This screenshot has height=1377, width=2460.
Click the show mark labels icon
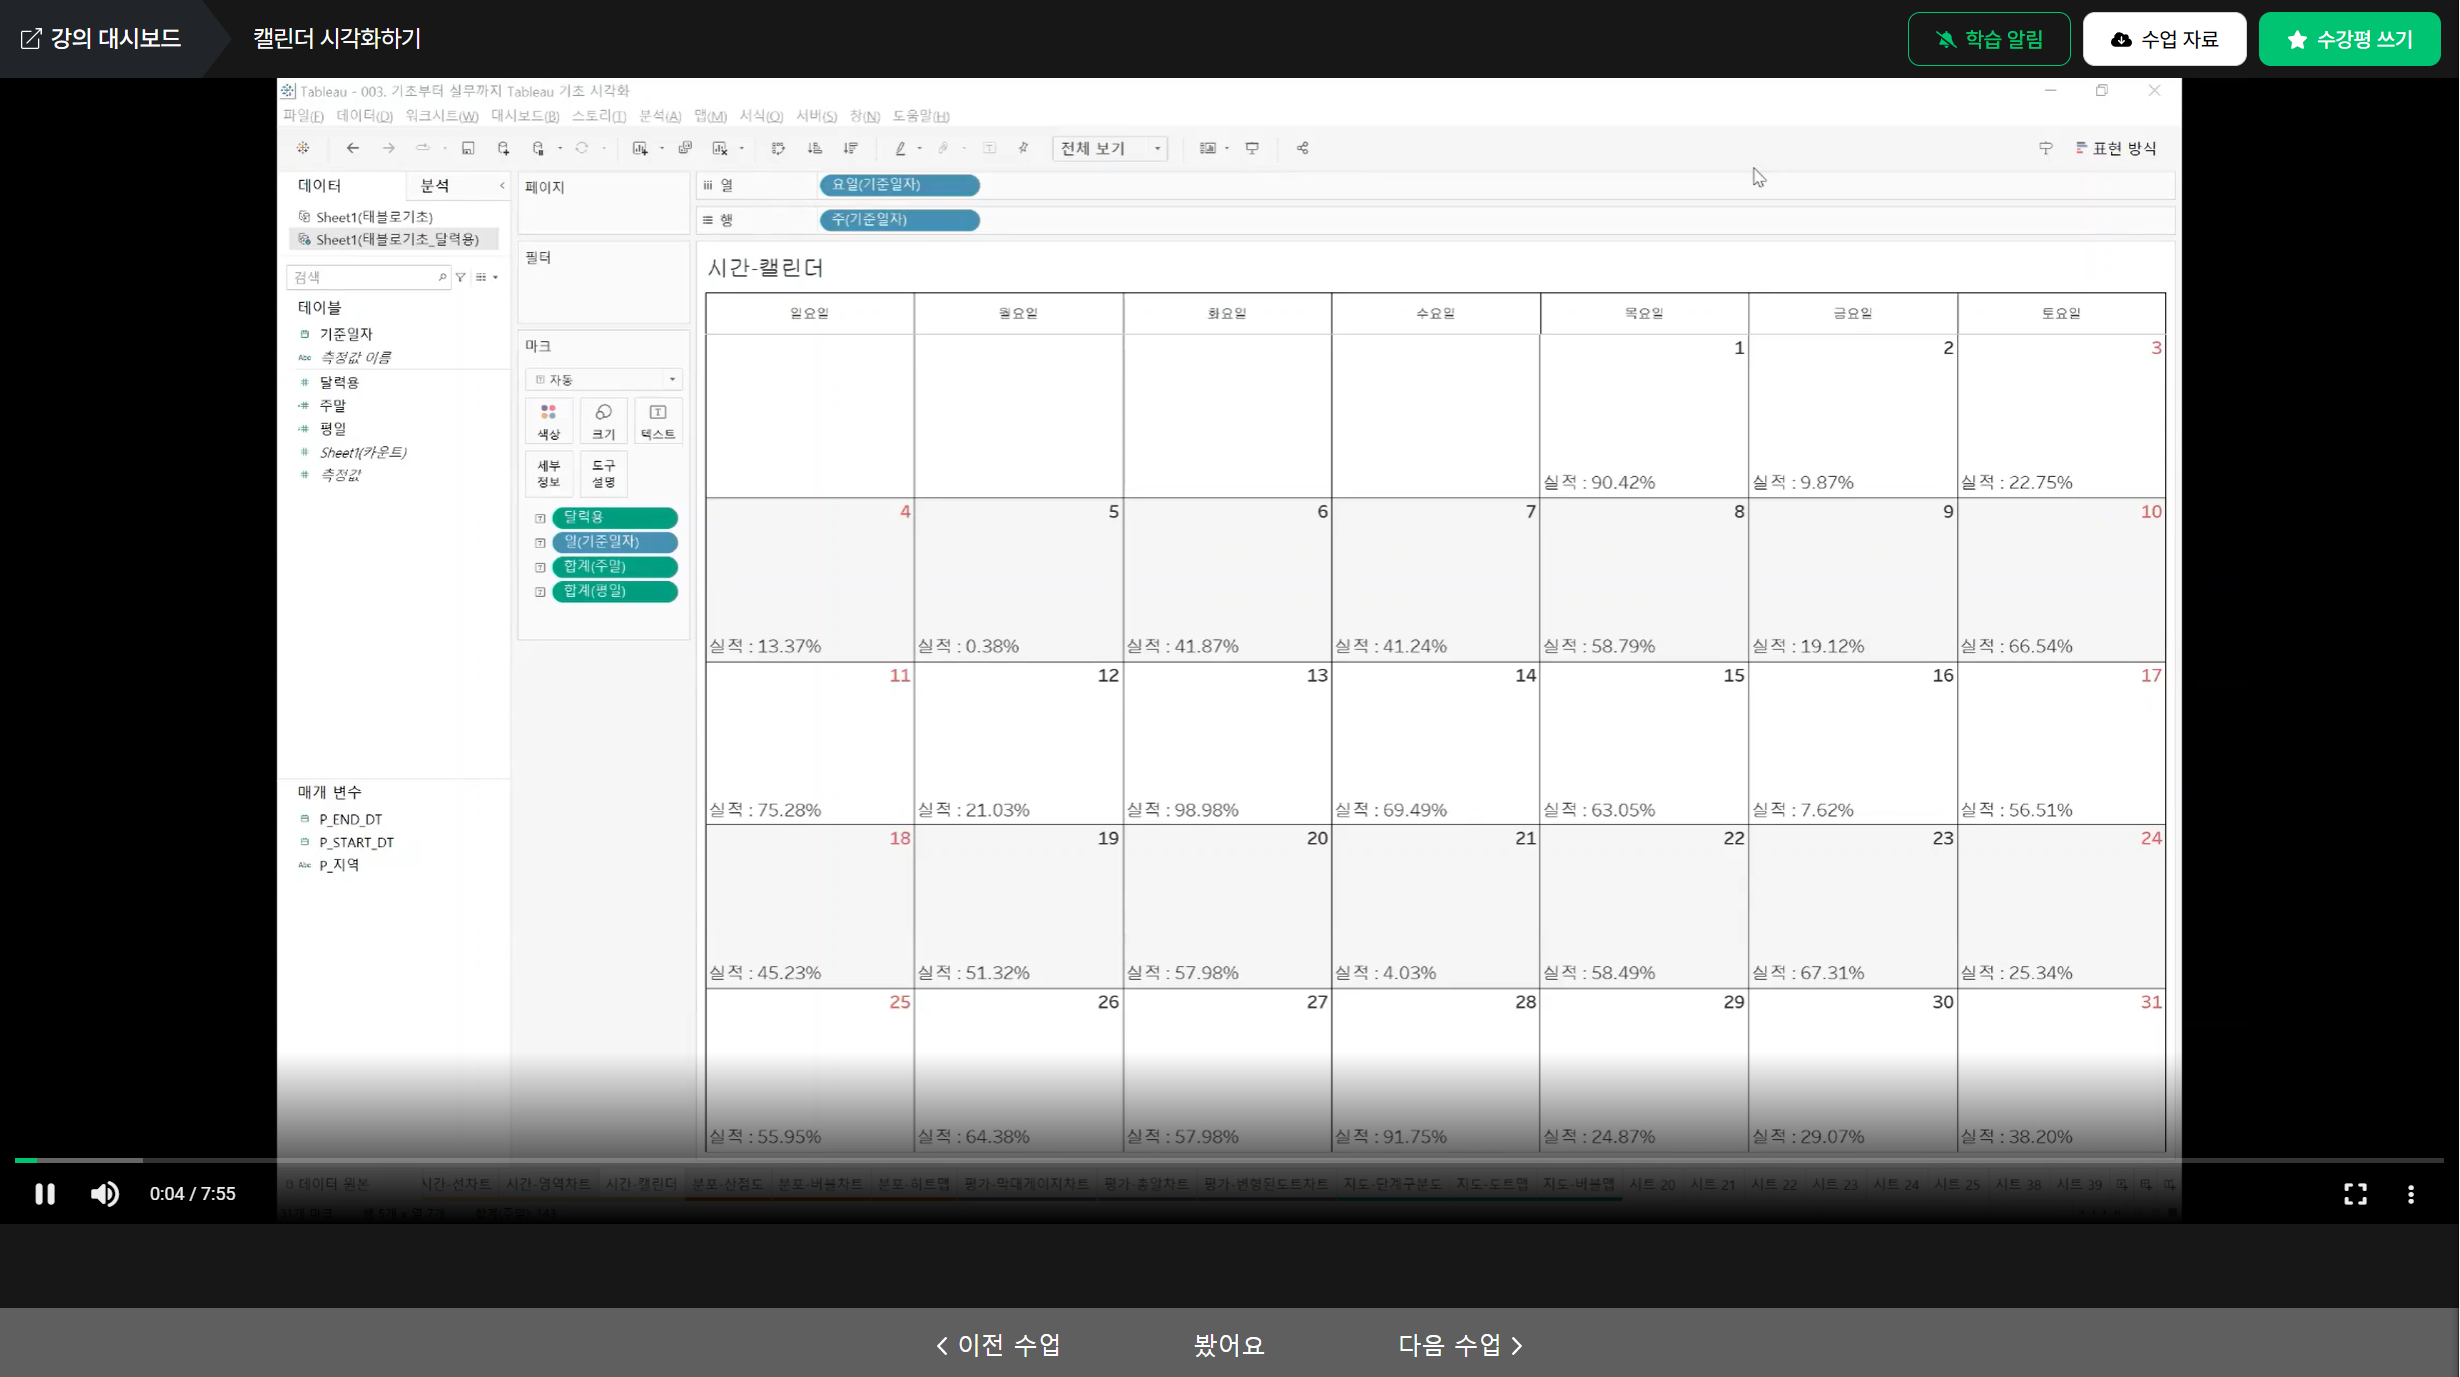pos(989,148)
